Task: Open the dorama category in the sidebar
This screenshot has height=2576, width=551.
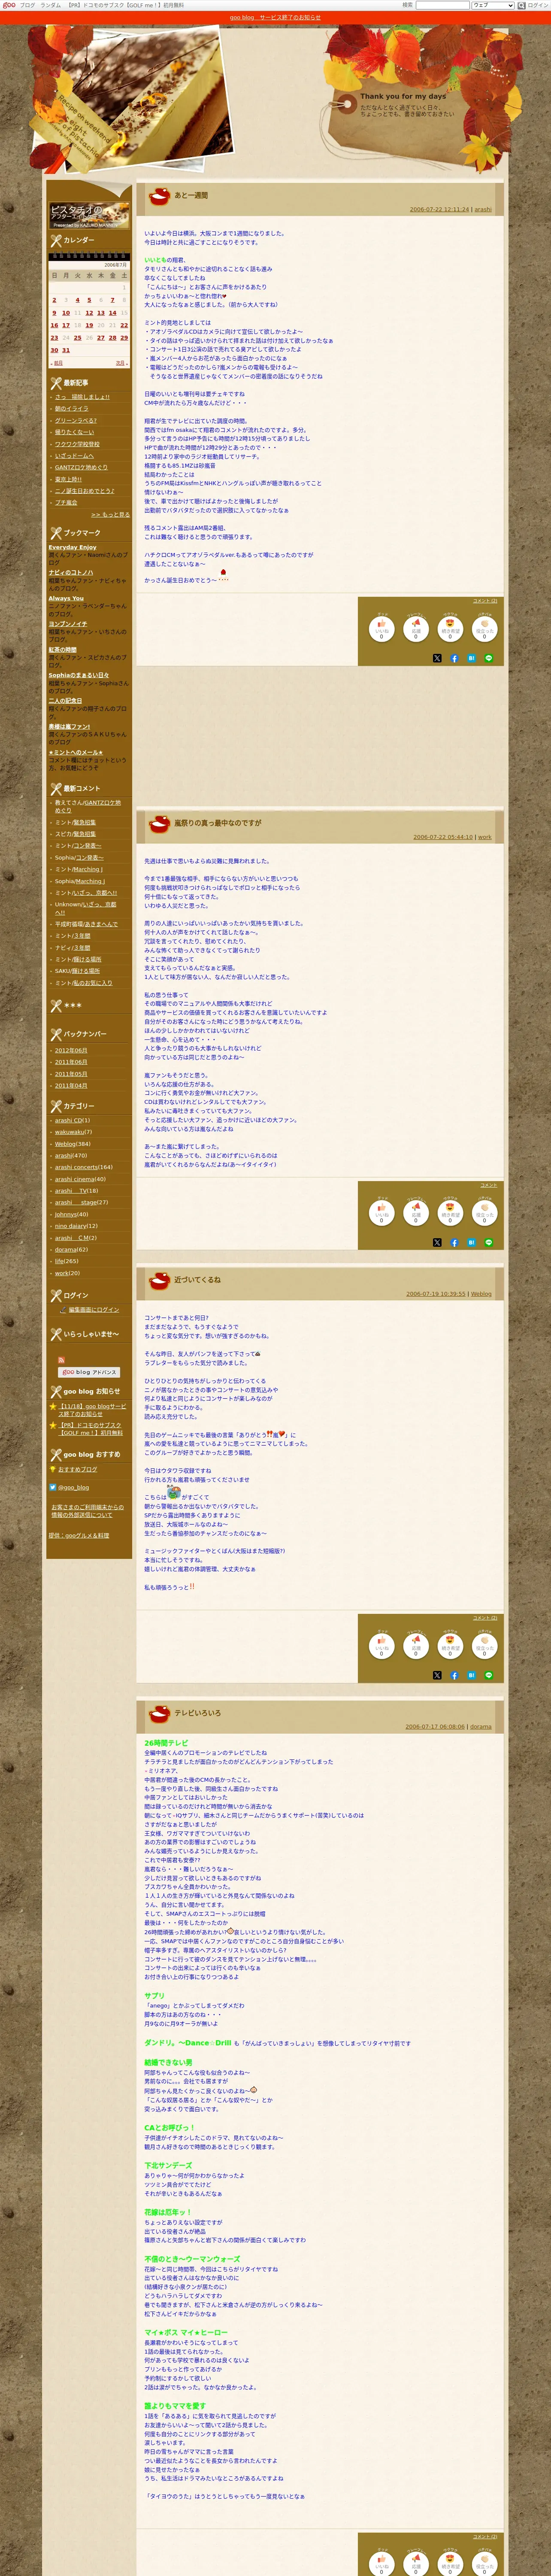Action: tap(66, 1249)
